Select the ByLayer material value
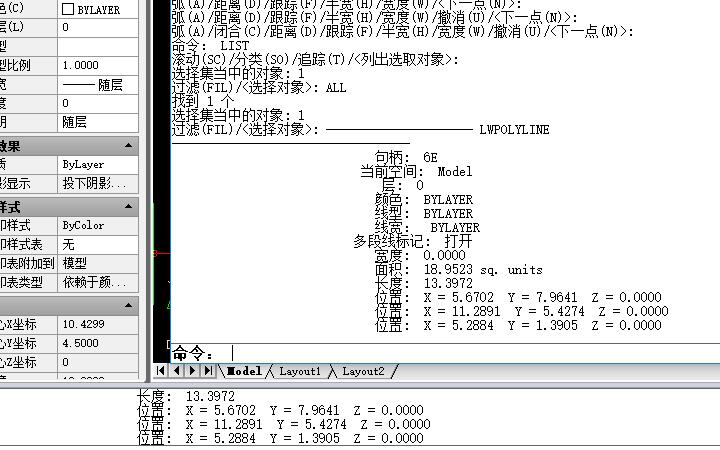The height and width of the screenshot is (450, 720). click(x=98, y=164)
